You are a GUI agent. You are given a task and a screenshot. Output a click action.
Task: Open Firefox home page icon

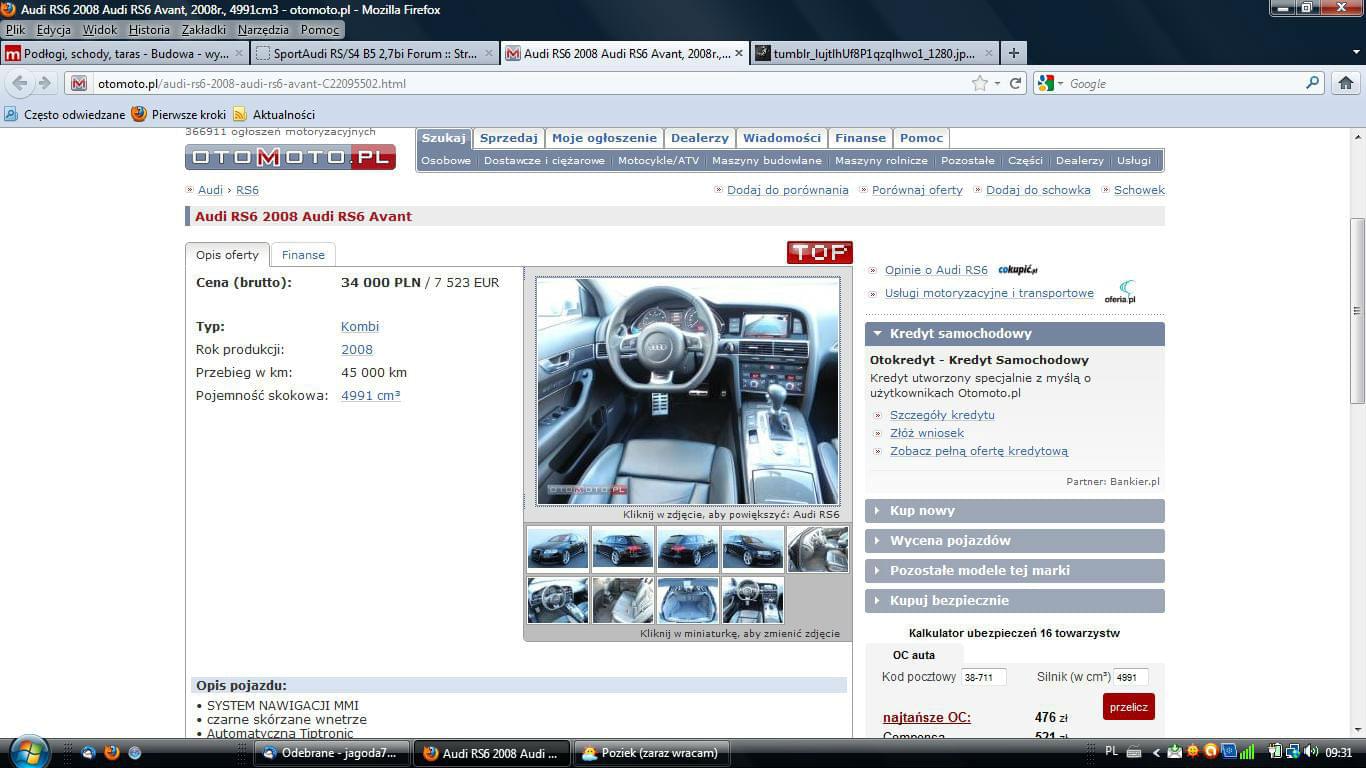coord(1346,84)
